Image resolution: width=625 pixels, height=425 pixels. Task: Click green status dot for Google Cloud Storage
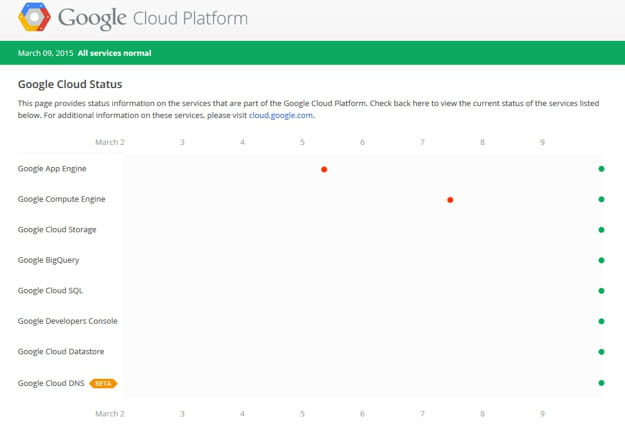pyautogui.click(x=601, y=230)
